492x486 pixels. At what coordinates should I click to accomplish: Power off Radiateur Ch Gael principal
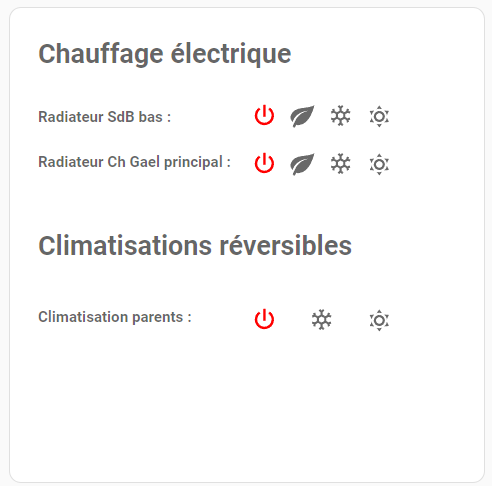click(264, 163)
